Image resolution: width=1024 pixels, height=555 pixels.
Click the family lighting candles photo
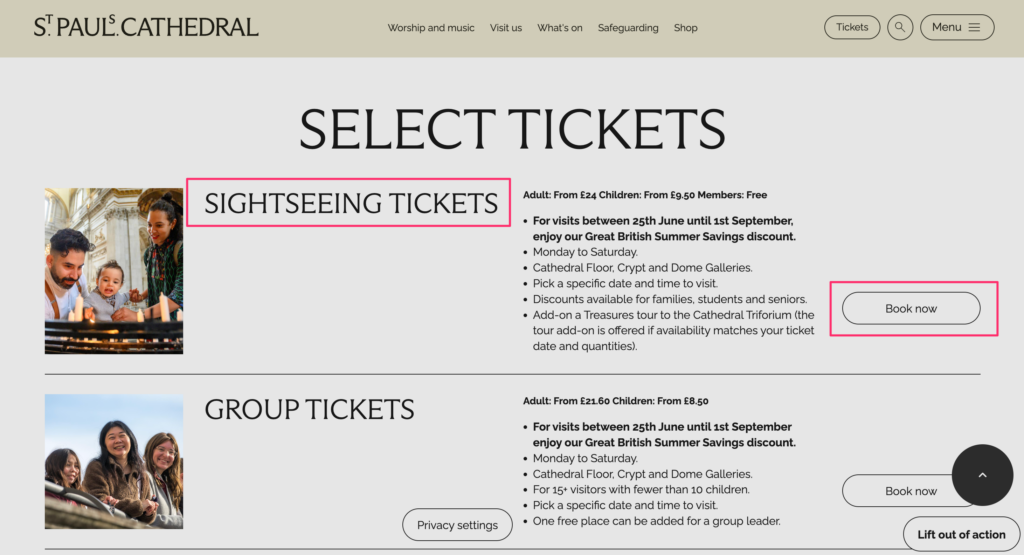point(114,271)
